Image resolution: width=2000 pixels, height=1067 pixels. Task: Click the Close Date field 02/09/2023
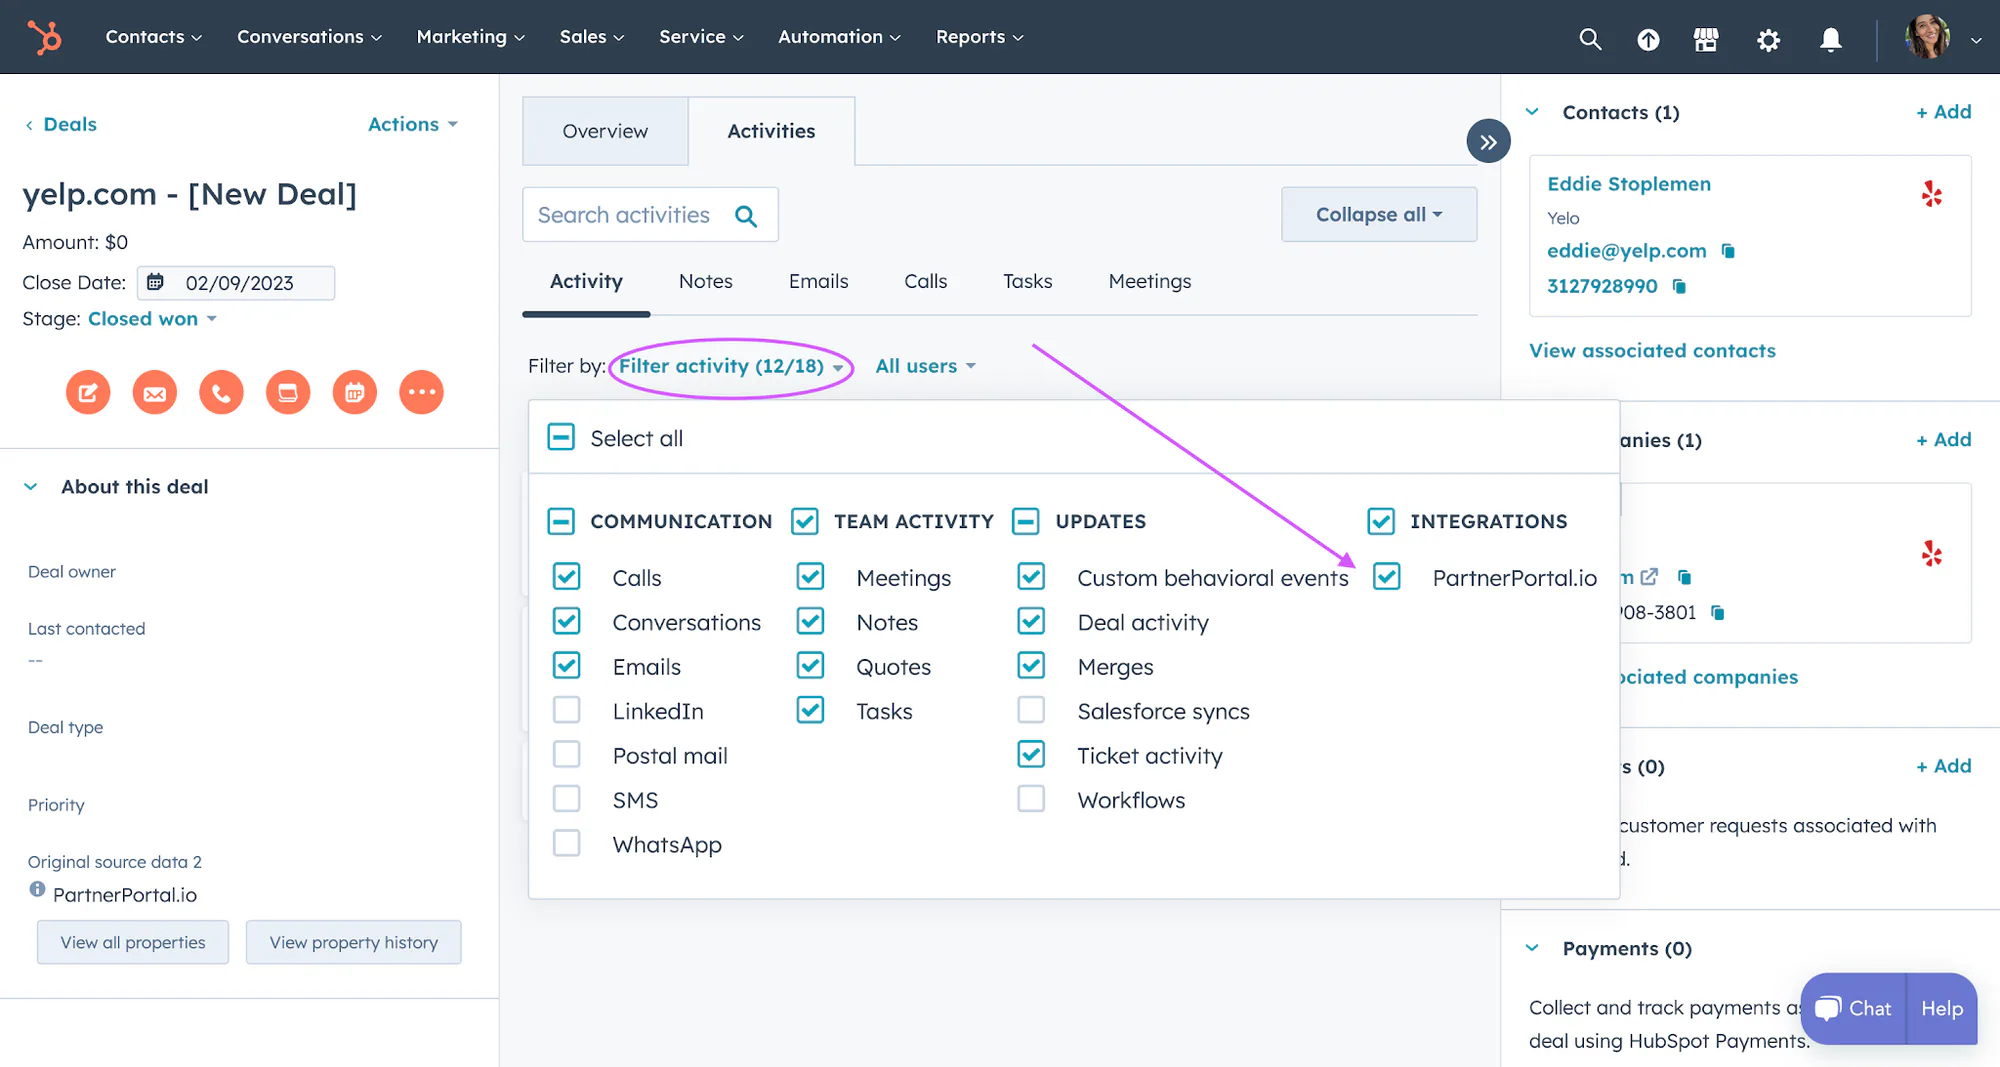pos(236,283)
